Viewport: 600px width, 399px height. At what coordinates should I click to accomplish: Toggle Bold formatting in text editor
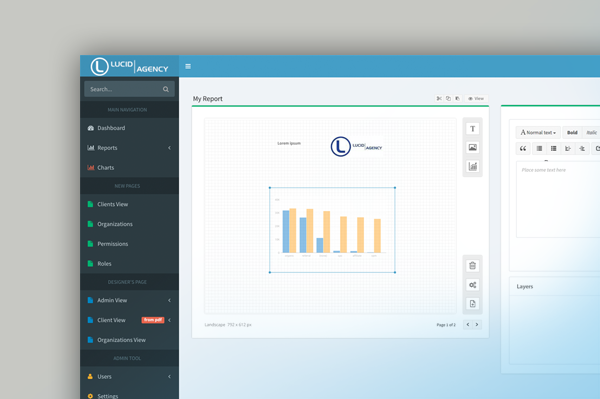[572, 132]
